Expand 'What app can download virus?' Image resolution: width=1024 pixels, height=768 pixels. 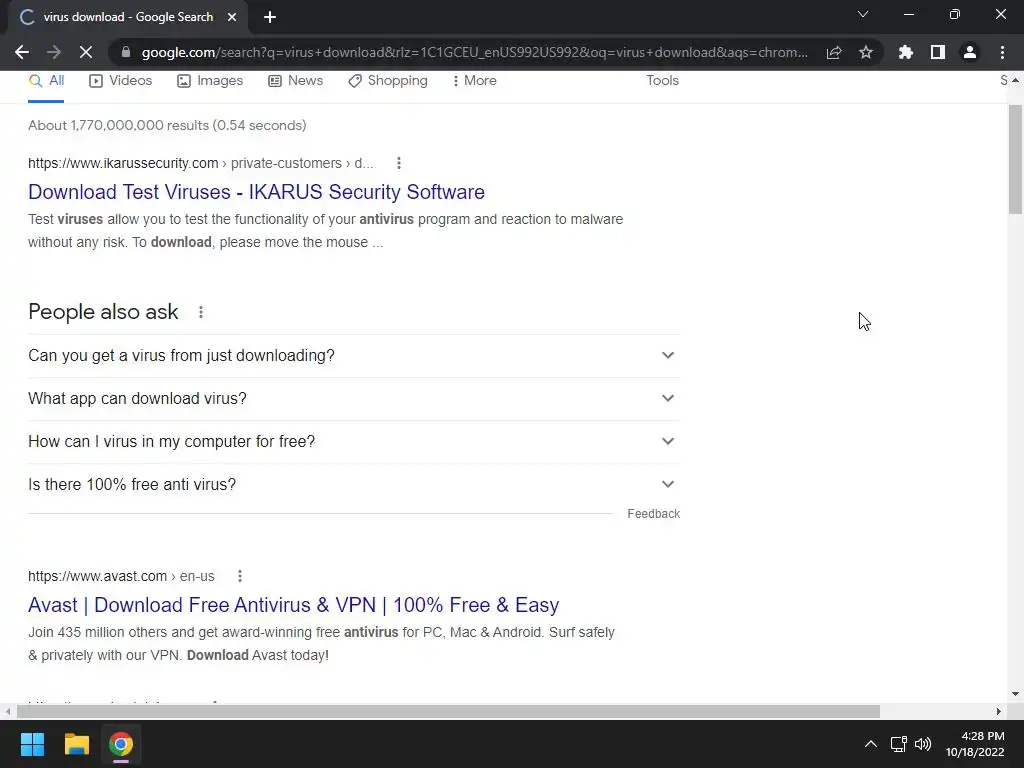coord(354,398)
